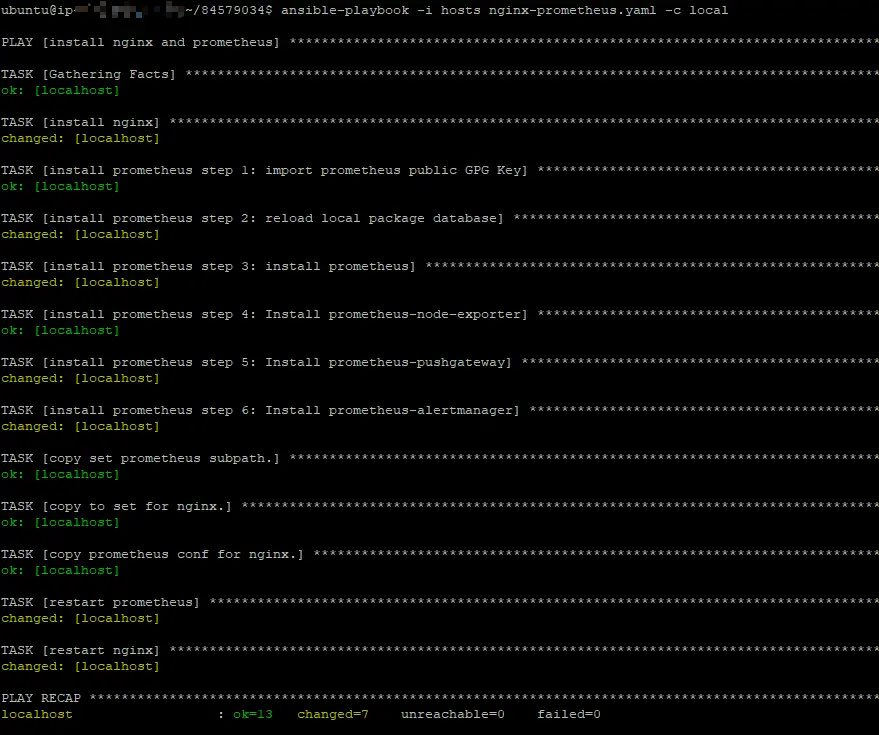The width and height of the screenshot is (879, 735).
Task: Click the ~/84579034$ prompt path
Action: (229, 10)
